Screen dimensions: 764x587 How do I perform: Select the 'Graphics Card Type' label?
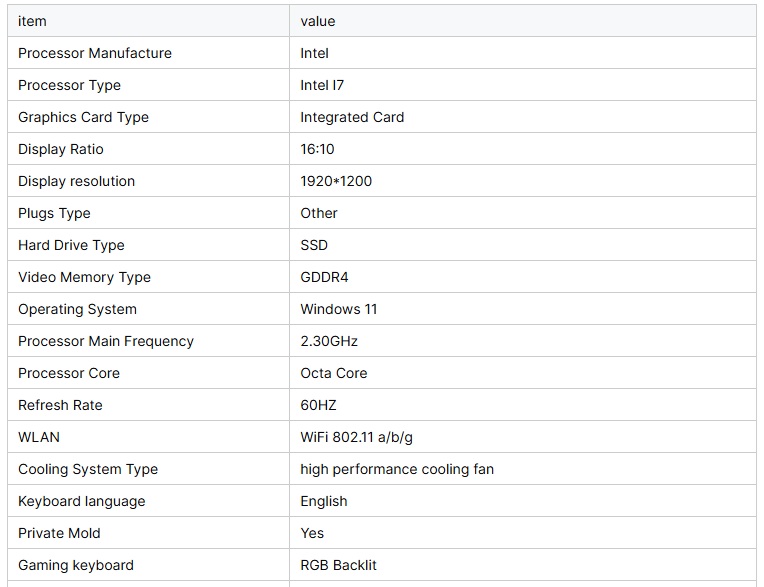point(83,117)
